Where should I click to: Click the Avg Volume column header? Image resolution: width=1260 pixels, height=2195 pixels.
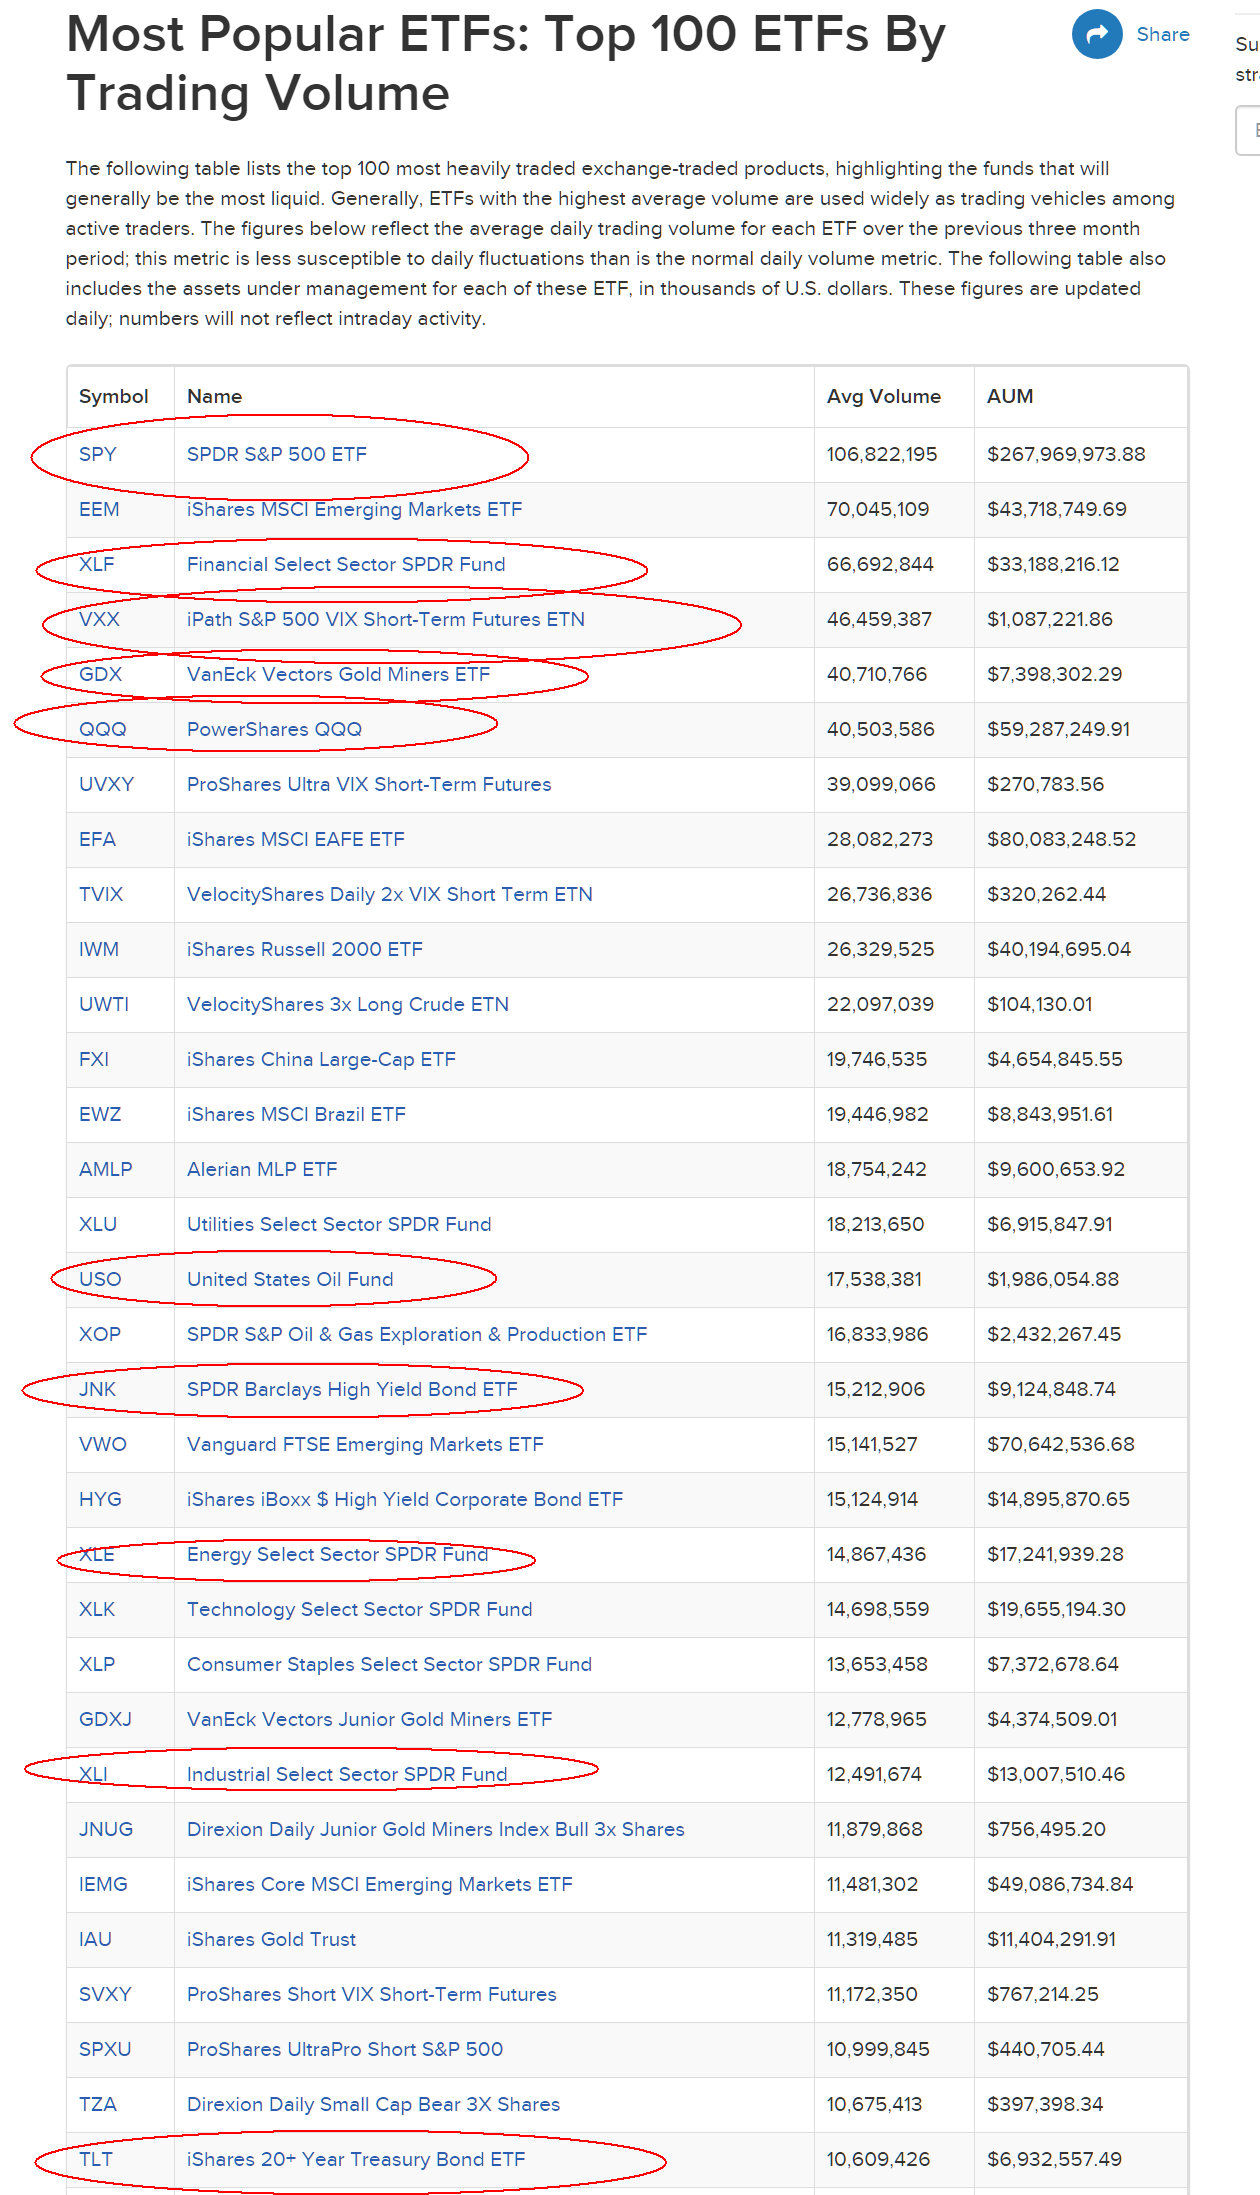coord(884,396)
